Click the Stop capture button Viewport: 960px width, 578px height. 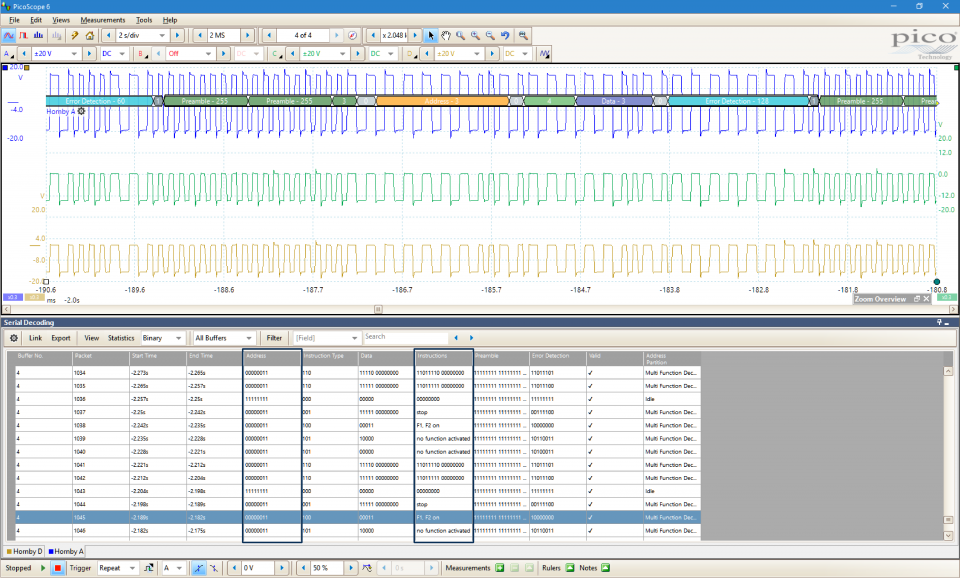(x=58, y=568)
